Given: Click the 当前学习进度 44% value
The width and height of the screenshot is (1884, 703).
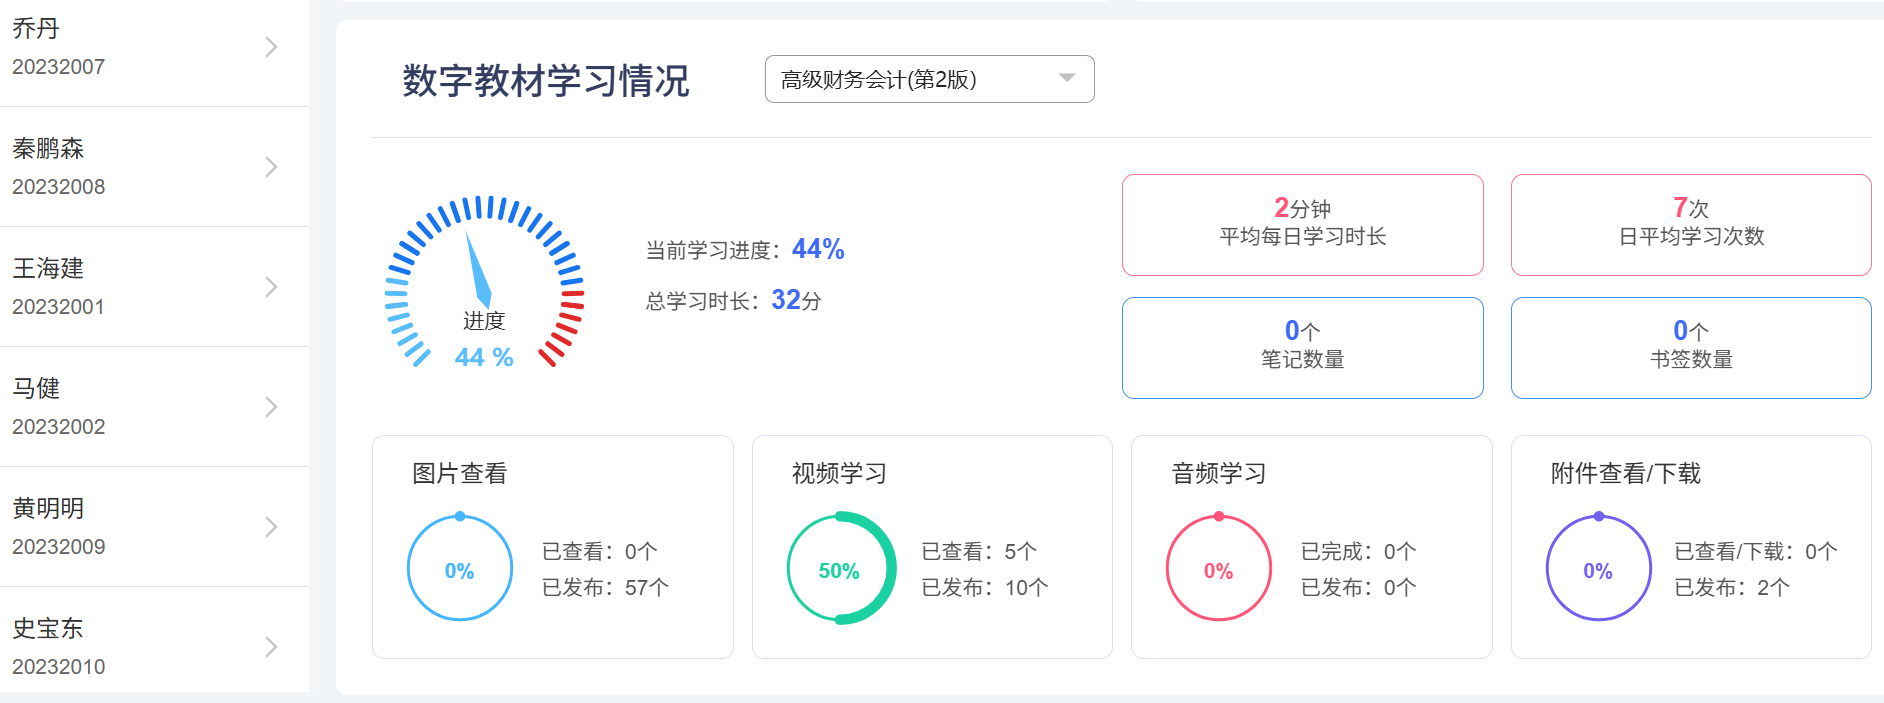Looking at the screenshot, I should (x=818, y=249).
